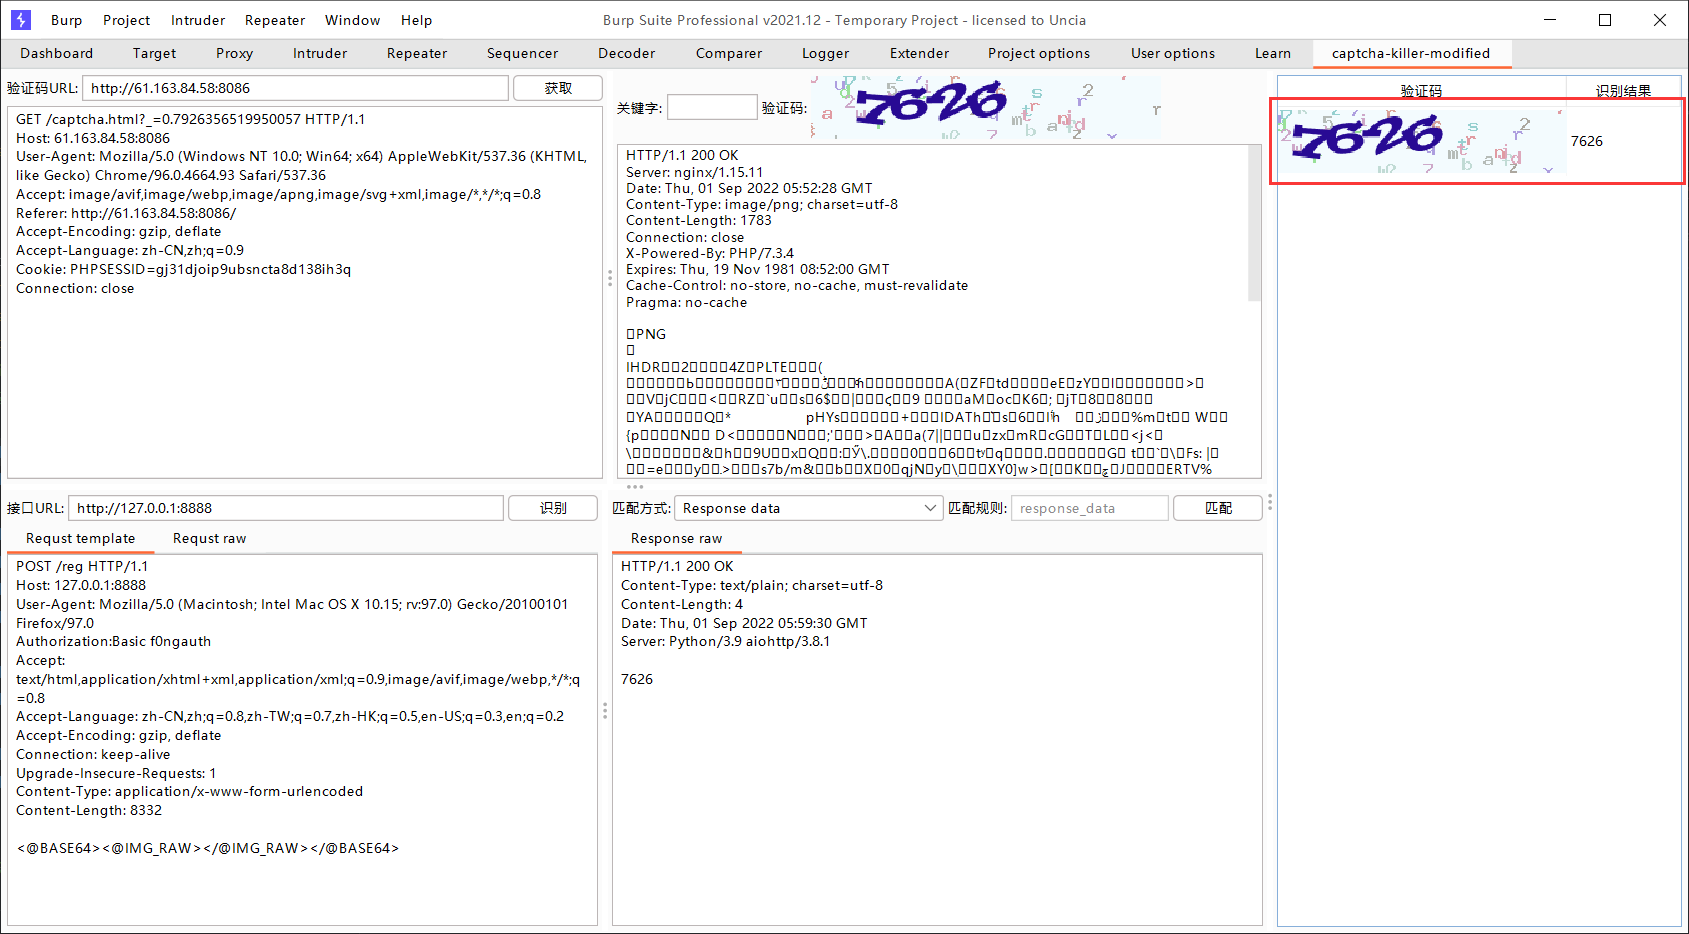Click the captcha preview image beside 验证码 label

coord(986,107)
